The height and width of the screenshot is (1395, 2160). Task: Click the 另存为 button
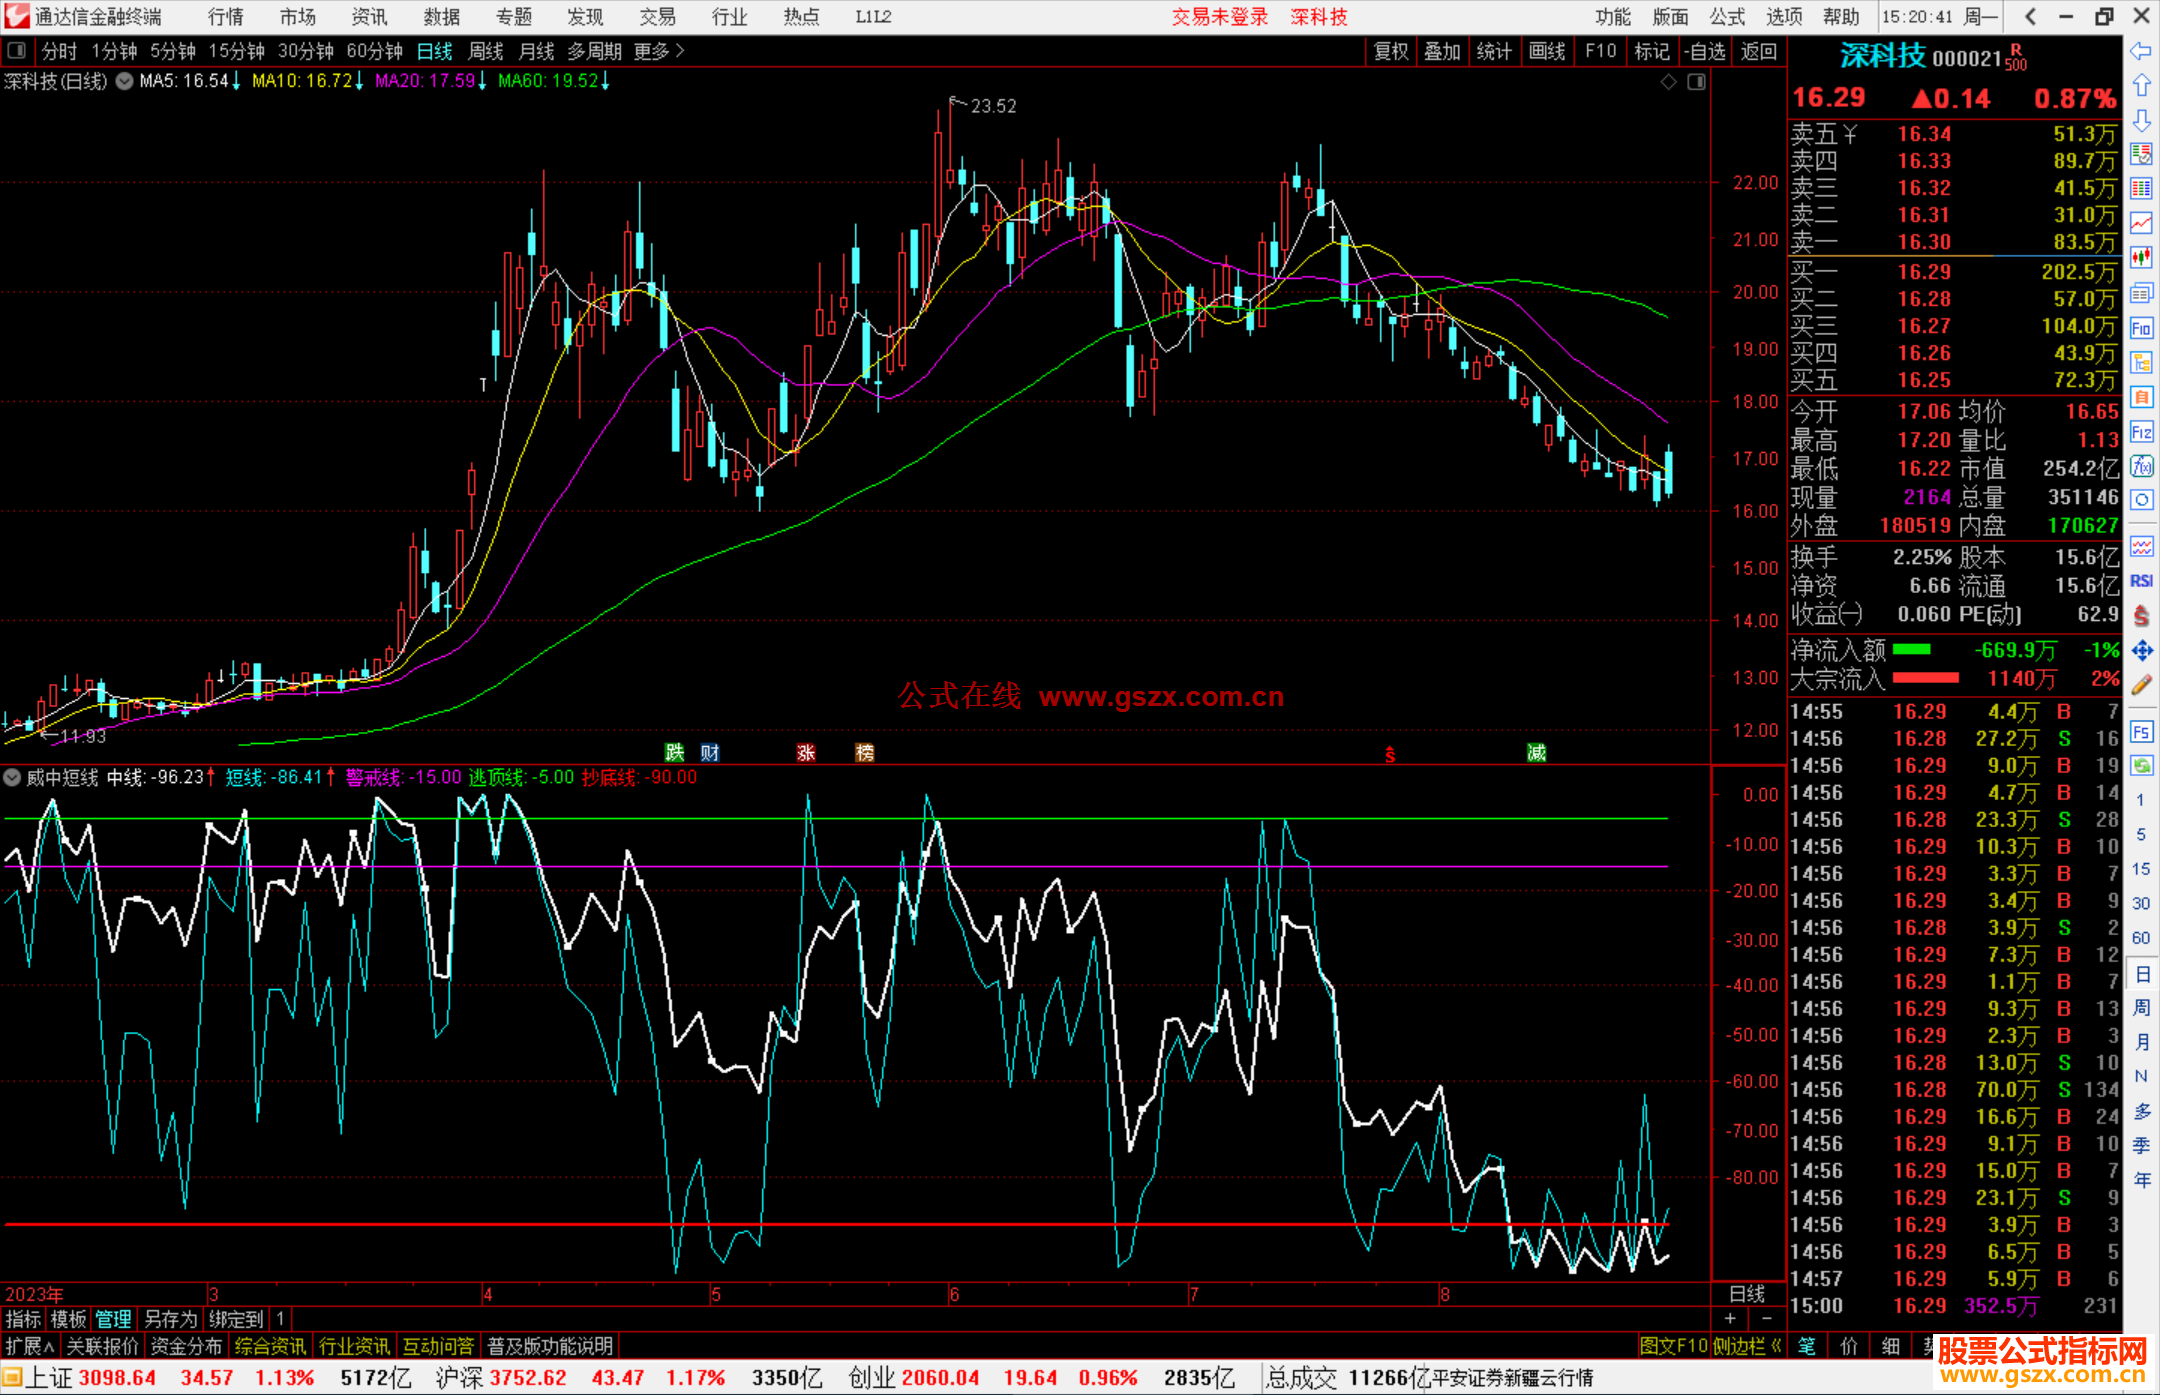tap(170, 1319)
